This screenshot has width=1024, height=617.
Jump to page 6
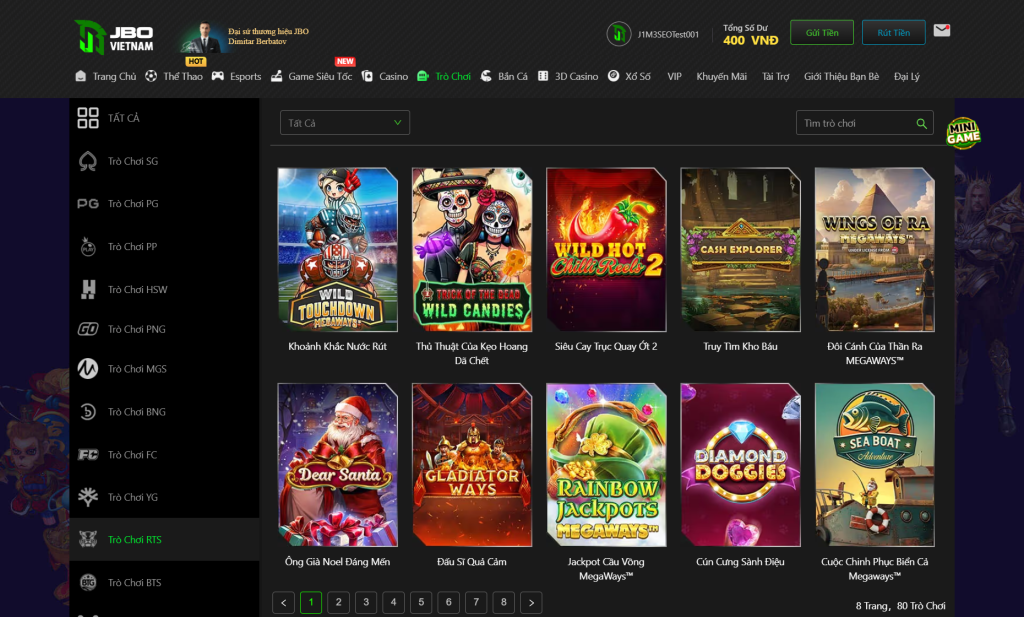click(x=449, y=603)
